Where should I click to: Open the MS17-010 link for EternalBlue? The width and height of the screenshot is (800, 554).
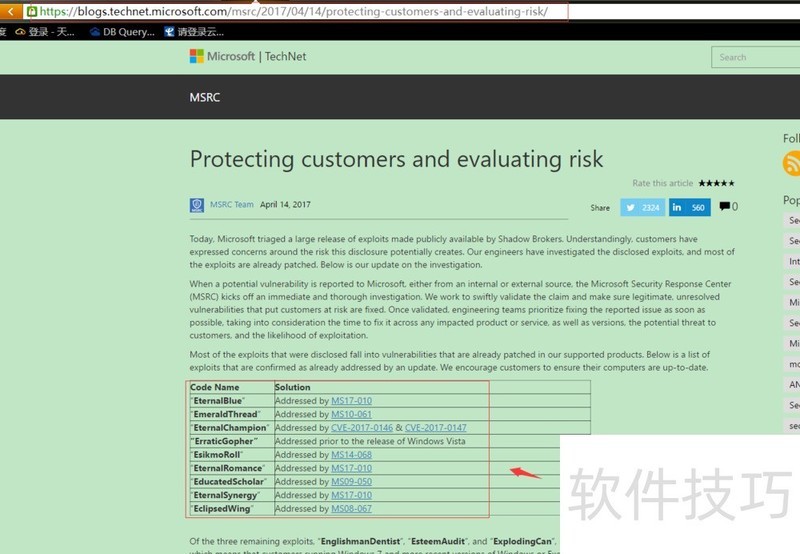pyautogui.click(x=352, y=401)
